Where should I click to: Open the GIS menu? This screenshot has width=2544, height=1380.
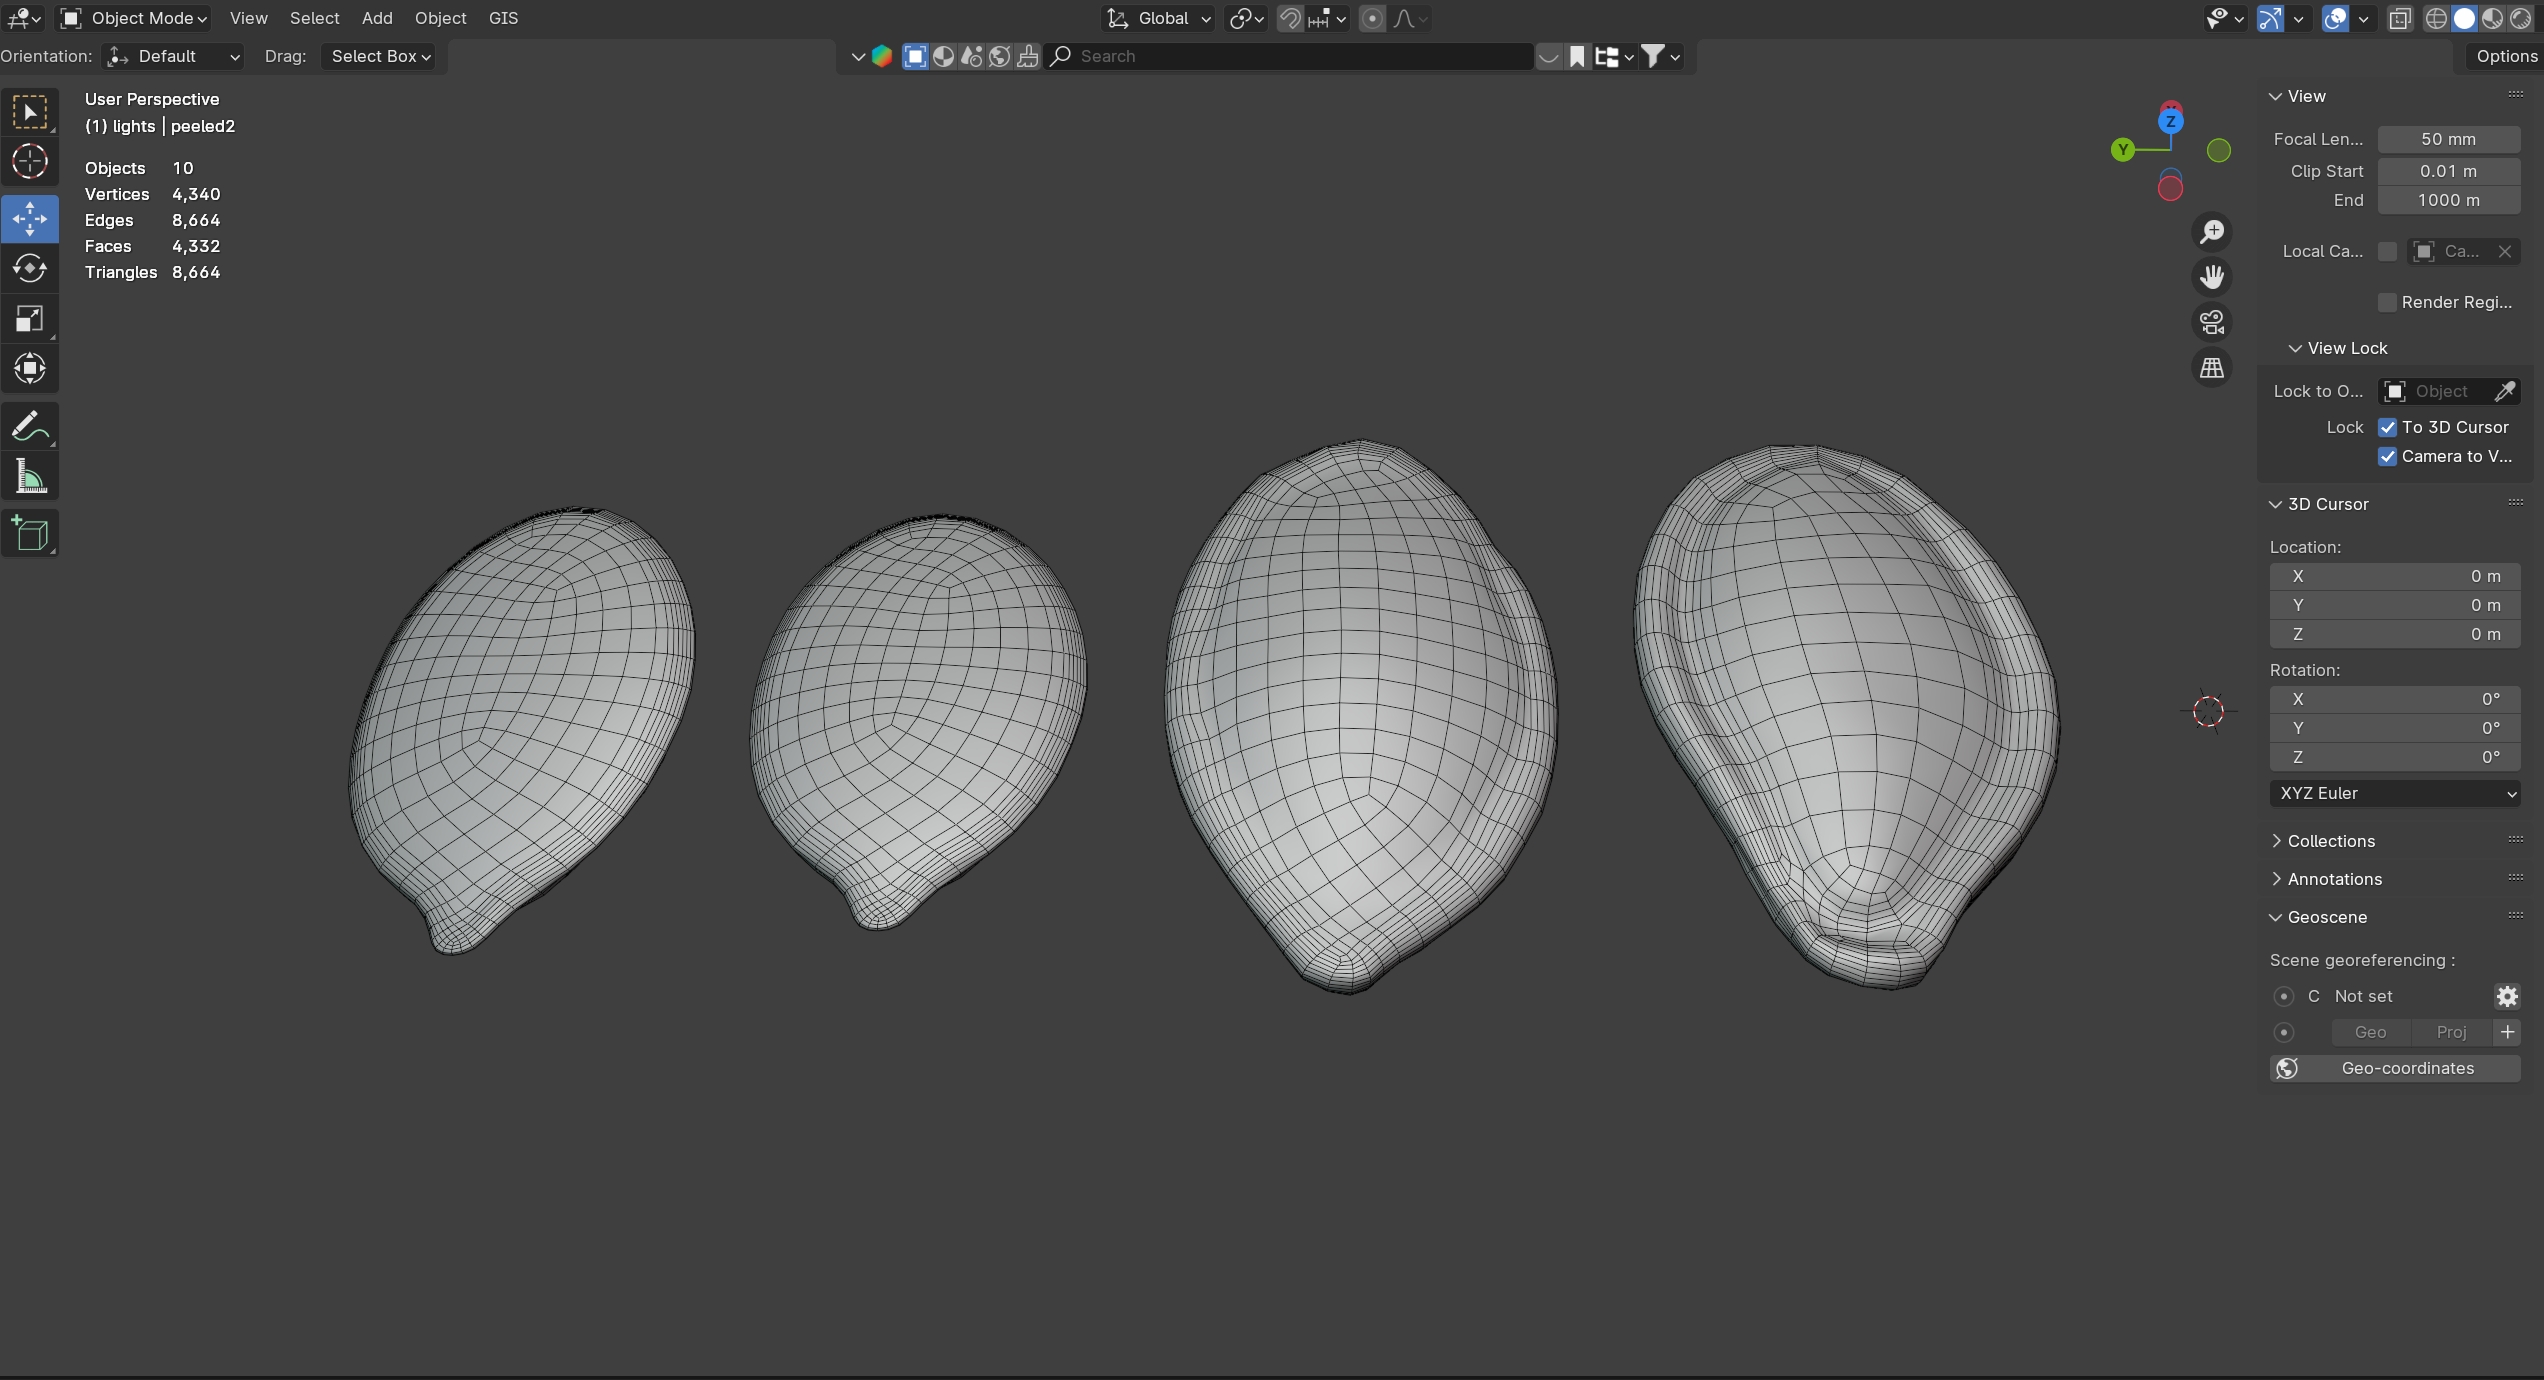pos(503,18)
